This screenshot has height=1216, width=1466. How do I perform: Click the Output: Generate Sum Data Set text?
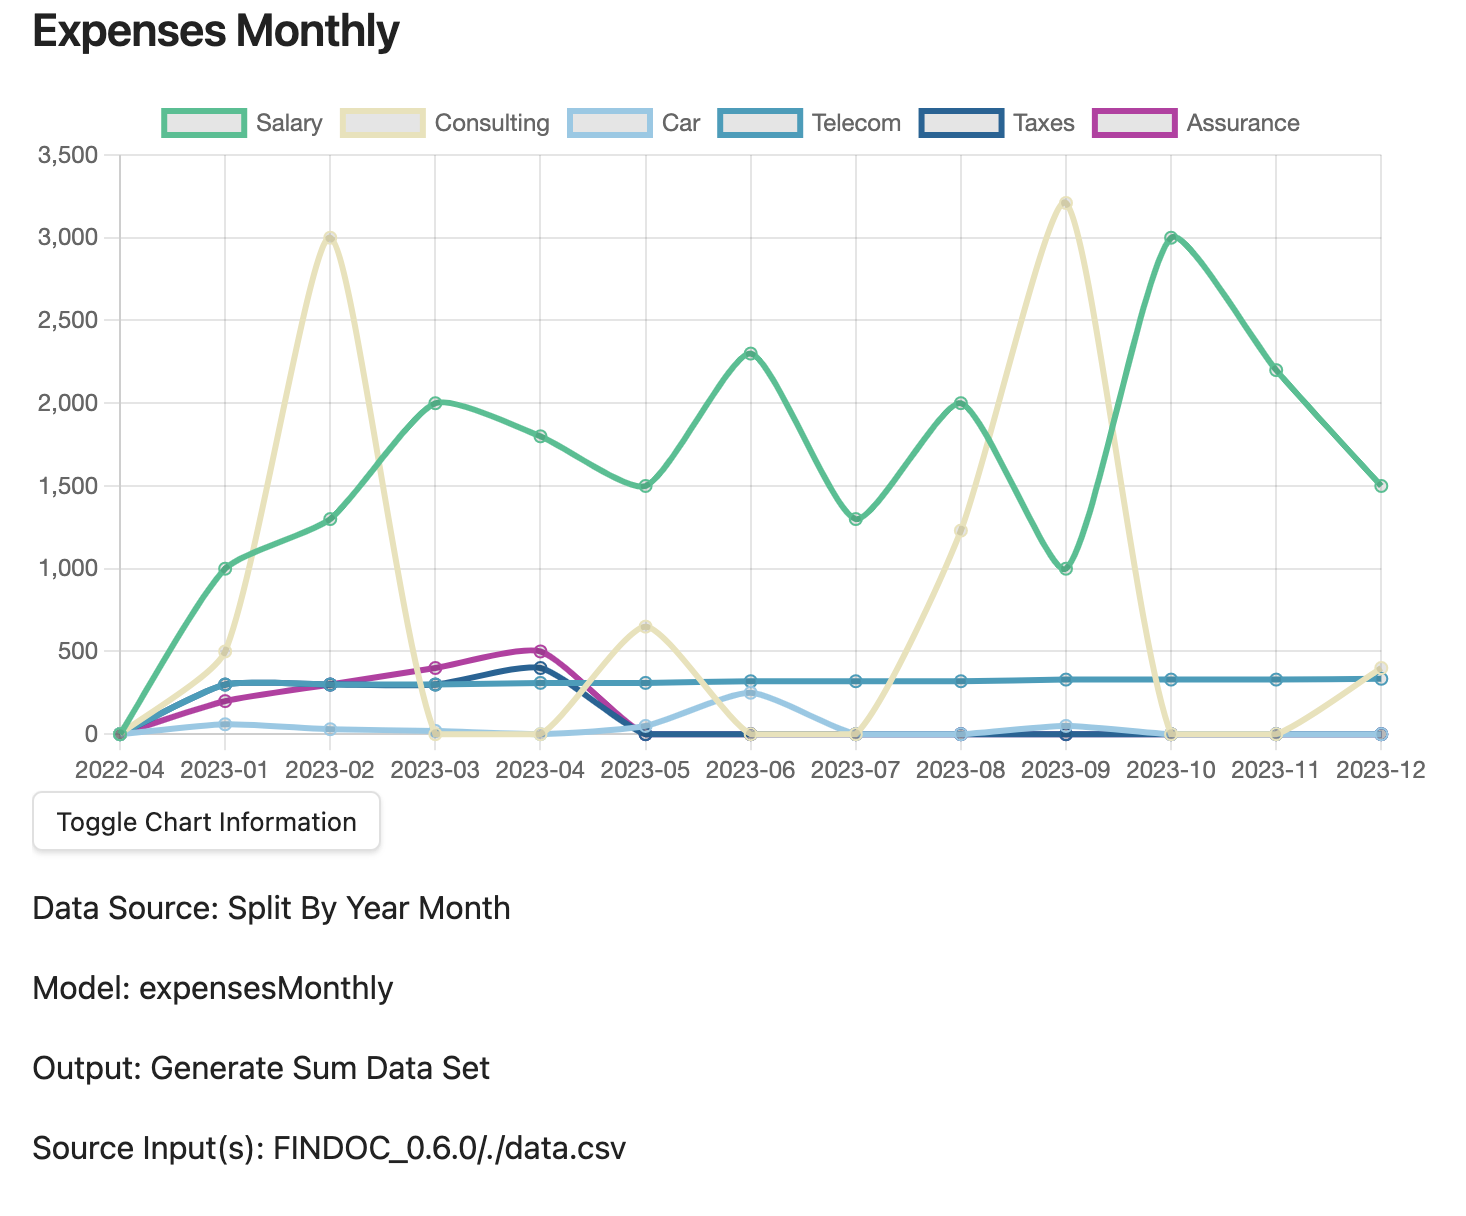pyautogui.click(x=261, y=1068)
